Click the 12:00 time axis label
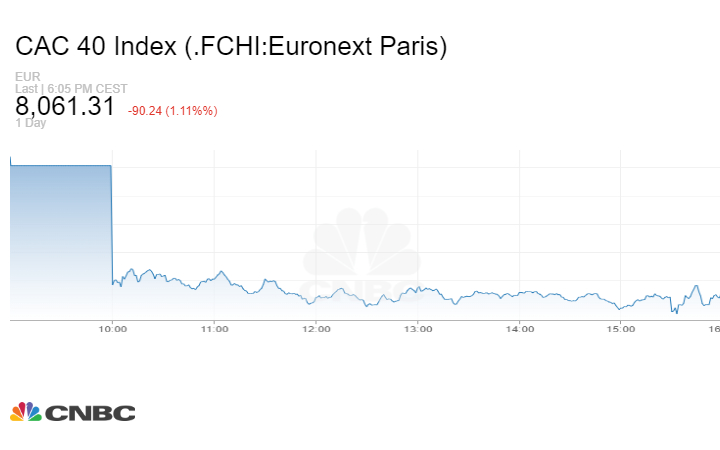 pos(316,329)
